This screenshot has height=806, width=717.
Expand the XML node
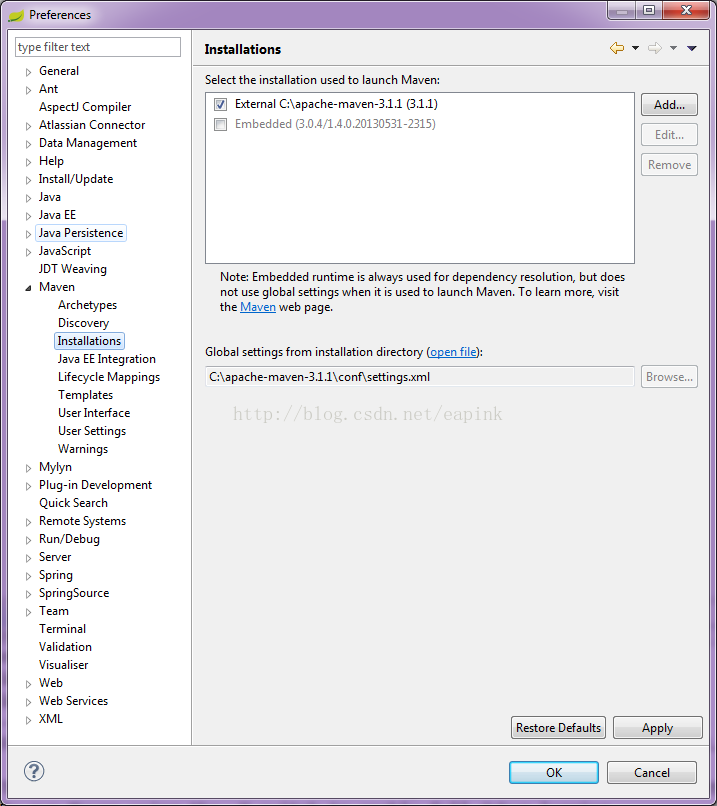click(29, 720)
